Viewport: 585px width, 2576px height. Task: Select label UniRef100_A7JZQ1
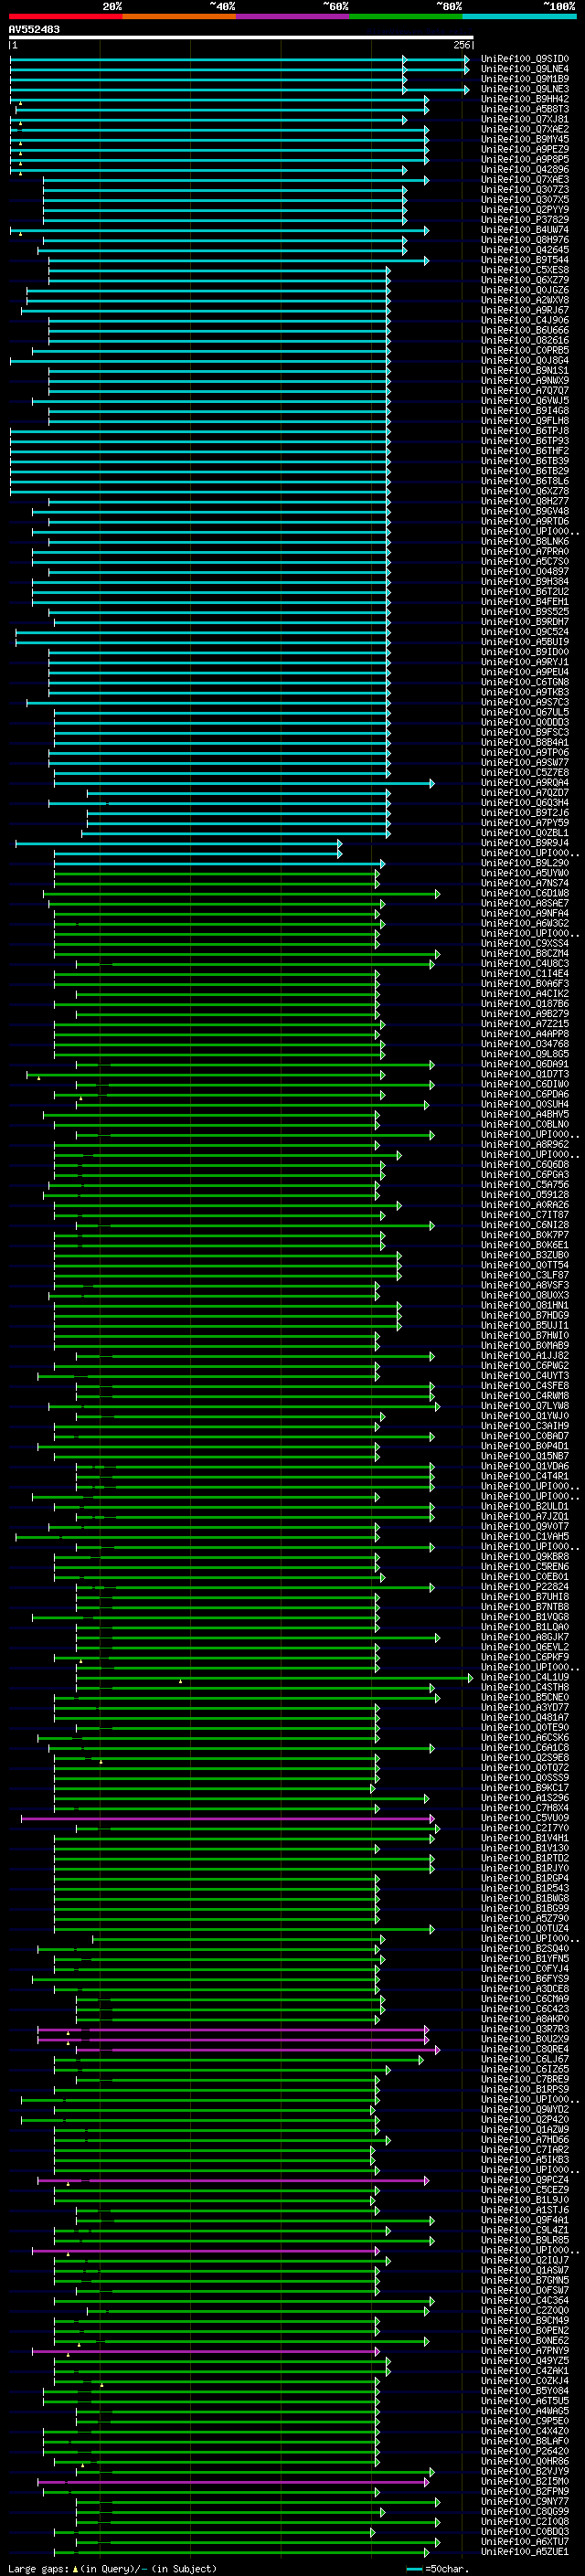coord(525,1516)
